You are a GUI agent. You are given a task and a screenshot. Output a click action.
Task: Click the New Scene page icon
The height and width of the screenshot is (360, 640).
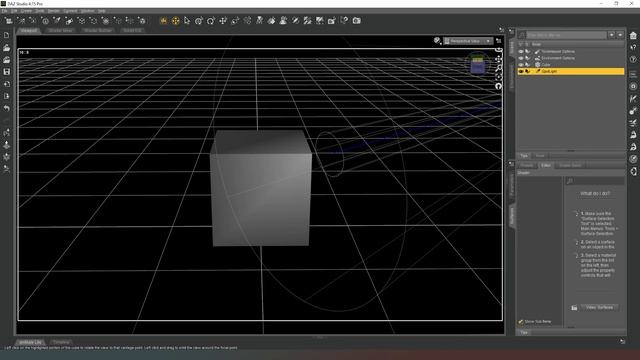(x=7, y=36)
